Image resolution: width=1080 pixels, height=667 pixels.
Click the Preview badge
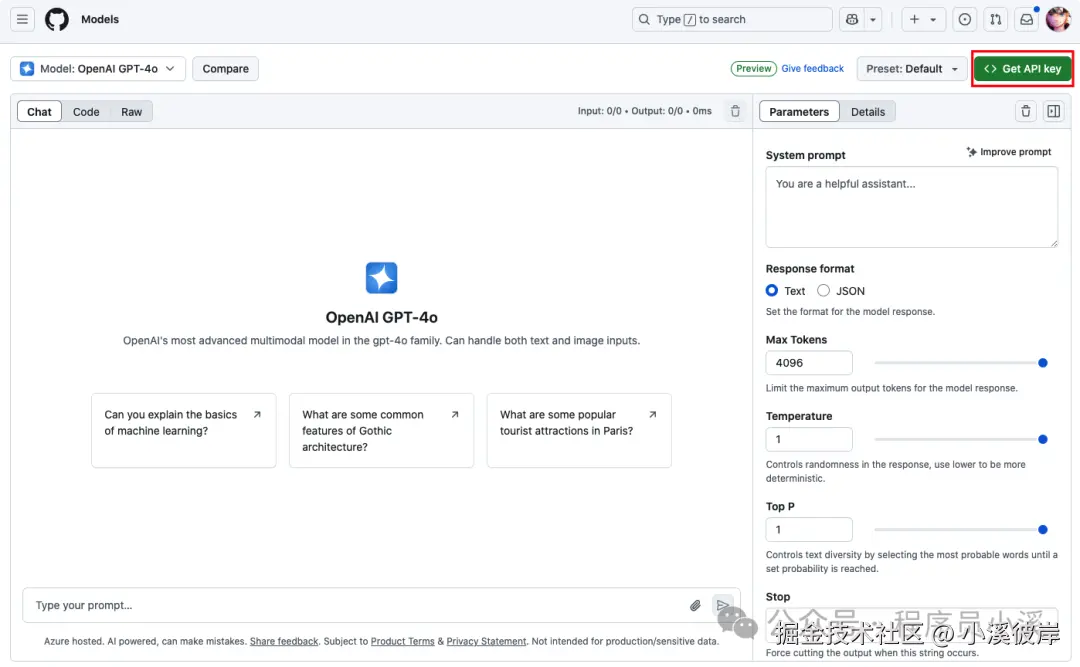(x=754, y=68)
